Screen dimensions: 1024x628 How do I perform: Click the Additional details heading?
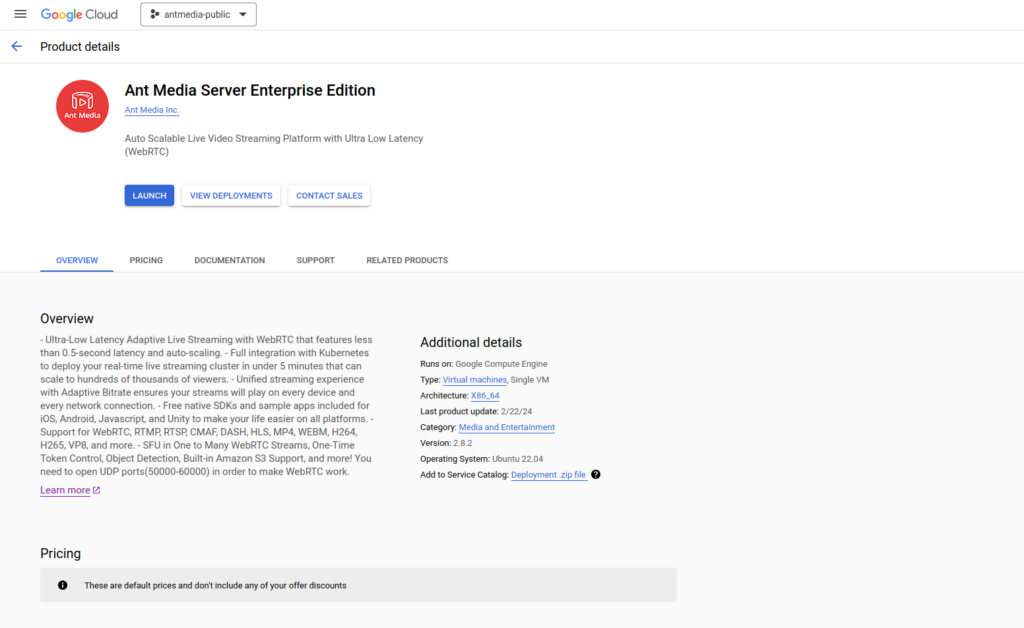tap(471, 343)
